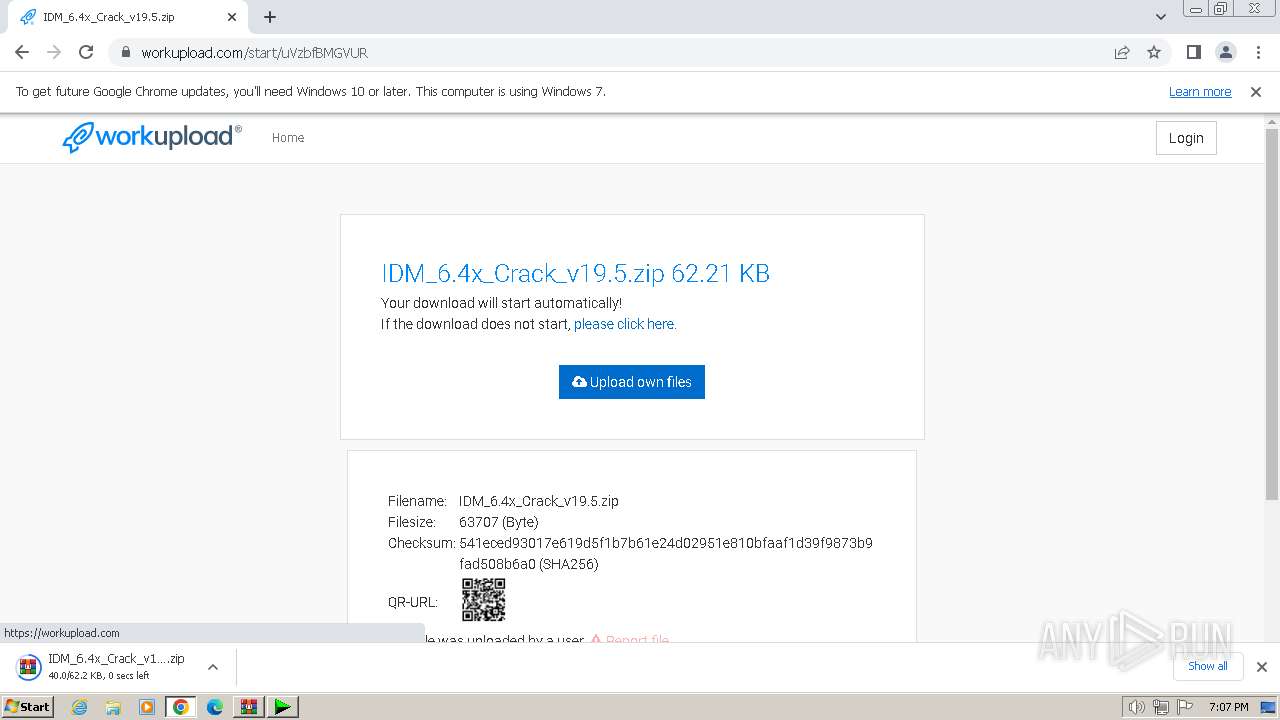Open media player taskbar icon
The width and height of the screenshot is (1280, 720).
point(147,707)
